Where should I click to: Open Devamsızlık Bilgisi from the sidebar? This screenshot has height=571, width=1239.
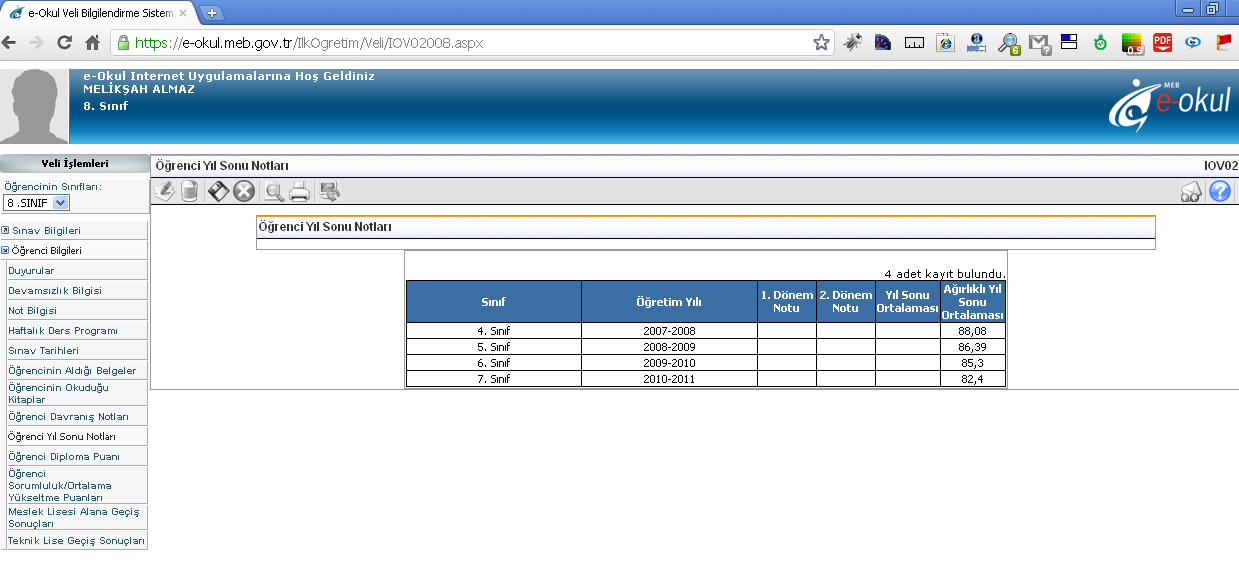point(55,291)
